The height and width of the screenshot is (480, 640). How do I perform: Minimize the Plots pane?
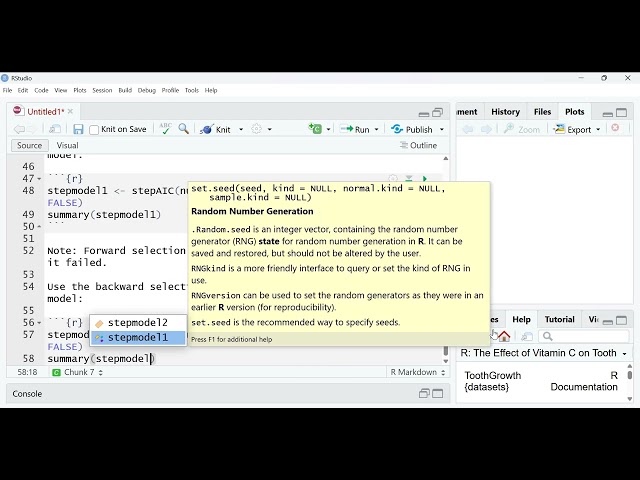click(x=608, y=113)
